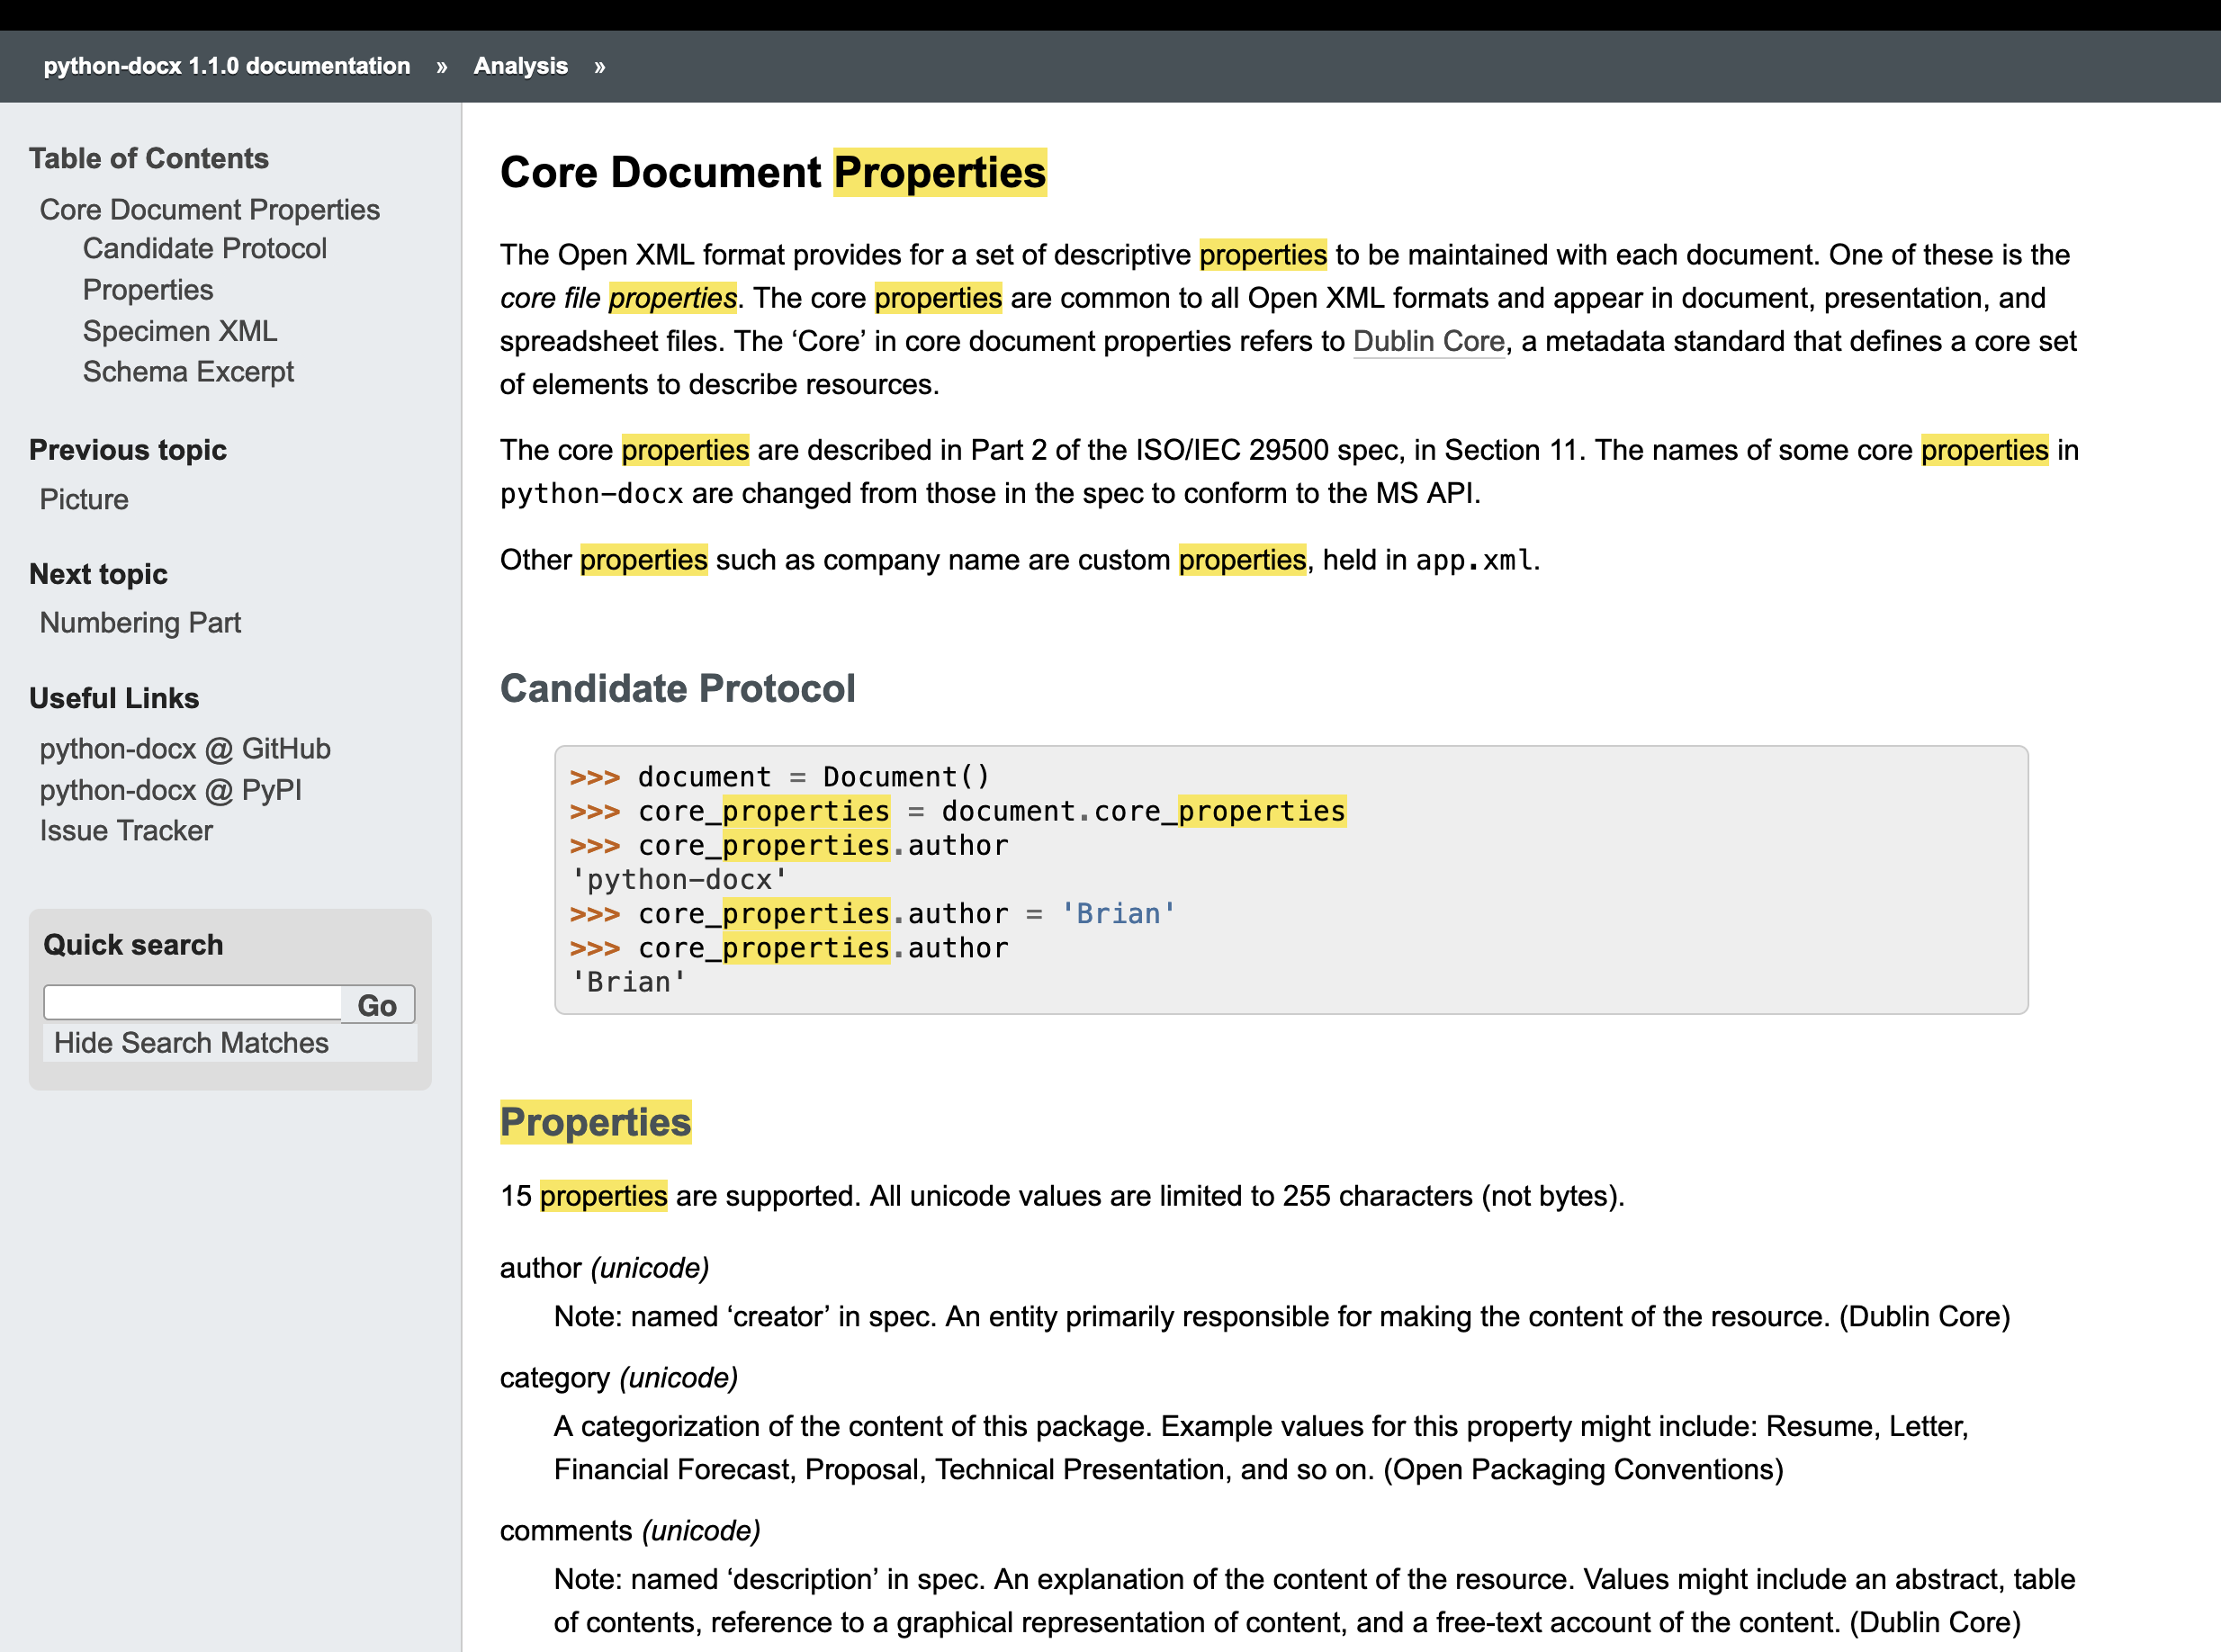Open next topic Numbering Part

[x=140, y=623]
